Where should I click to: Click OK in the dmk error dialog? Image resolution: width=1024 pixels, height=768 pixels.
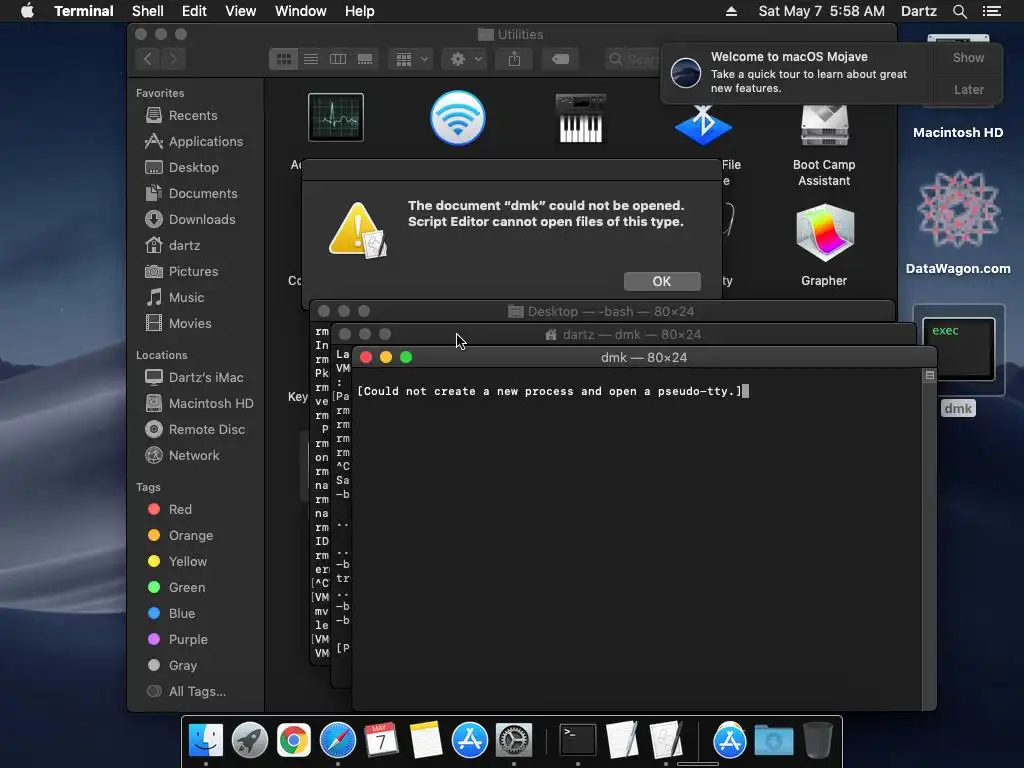662,281
